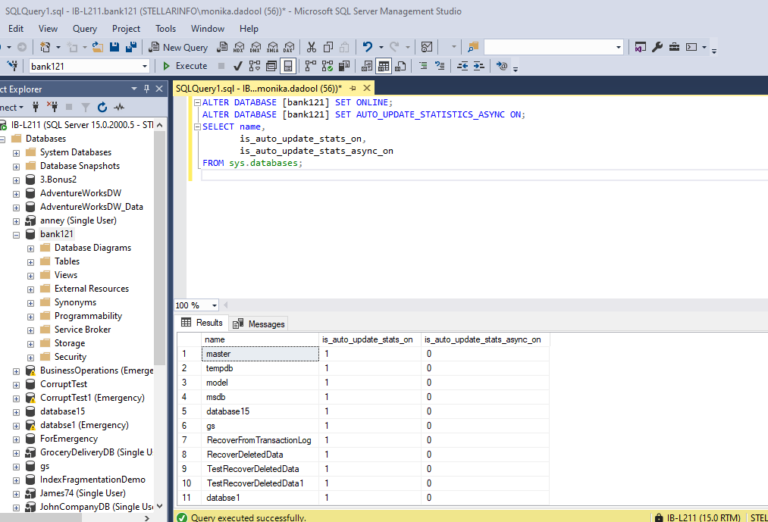Click the Comment out selected lines icon
The image size is (768, 522).
(x=423, y=66)
